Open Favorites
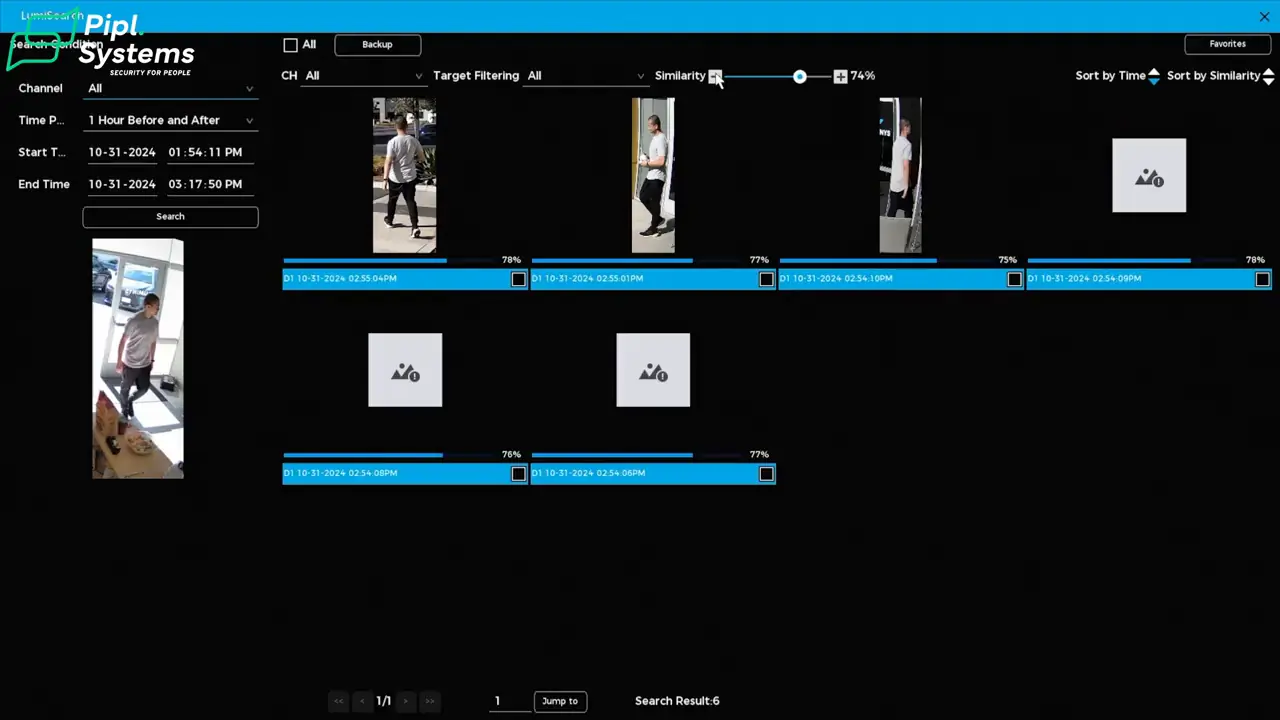Viewport: 1280px width, 720px height. (1227, 44)
